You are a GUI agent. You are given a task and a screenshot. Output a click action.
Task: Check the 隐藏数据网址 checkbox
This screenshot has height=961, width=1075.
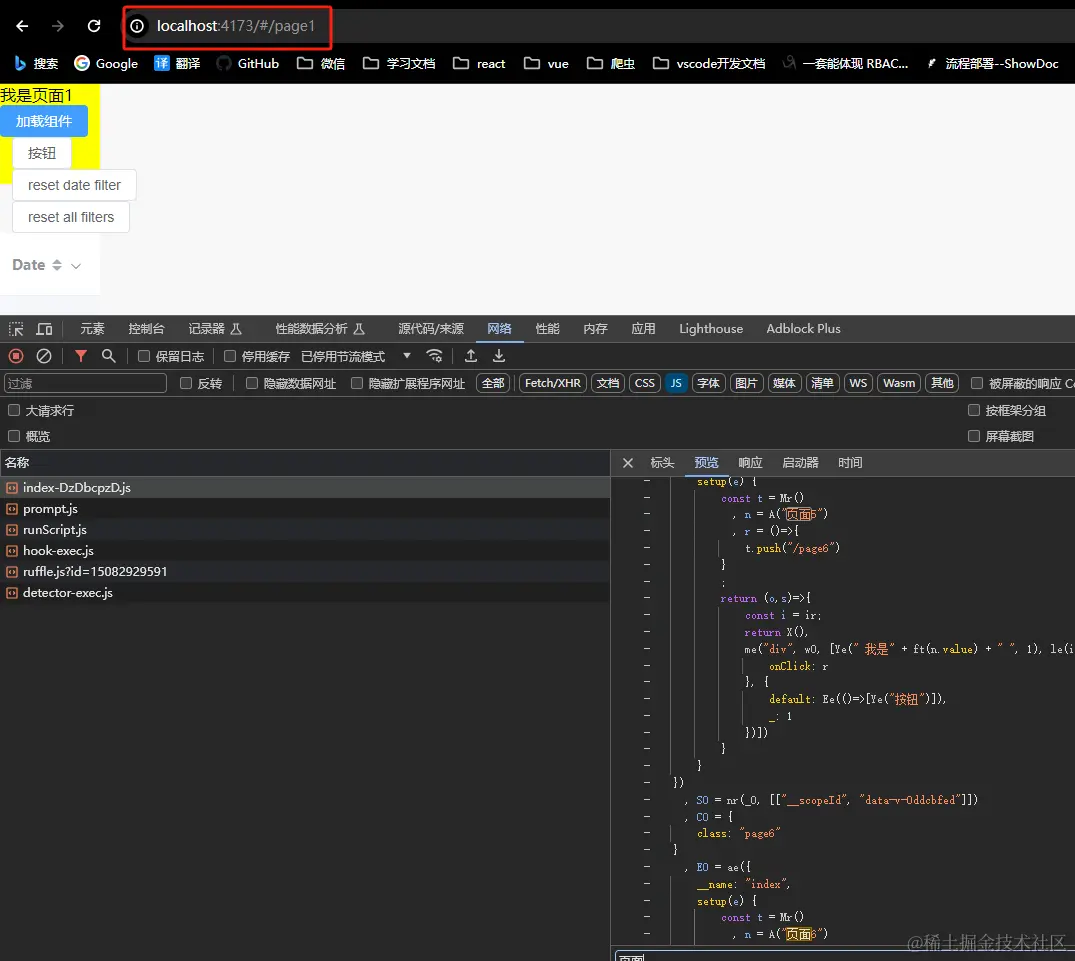pos(252,383)
